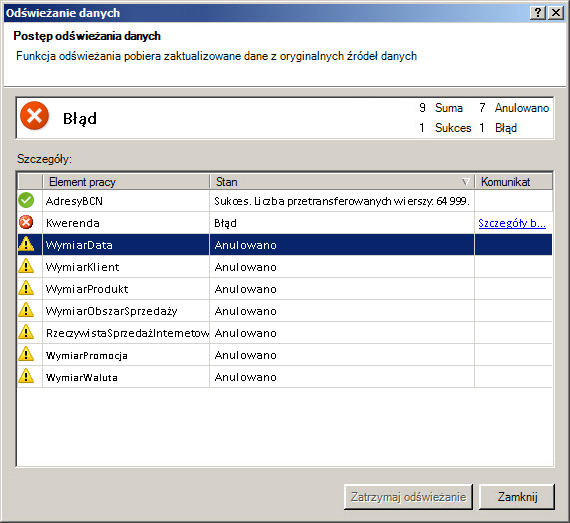Click the Zamknij button
The width and height of the screenshot is (570, 523).
click(517, 497)
